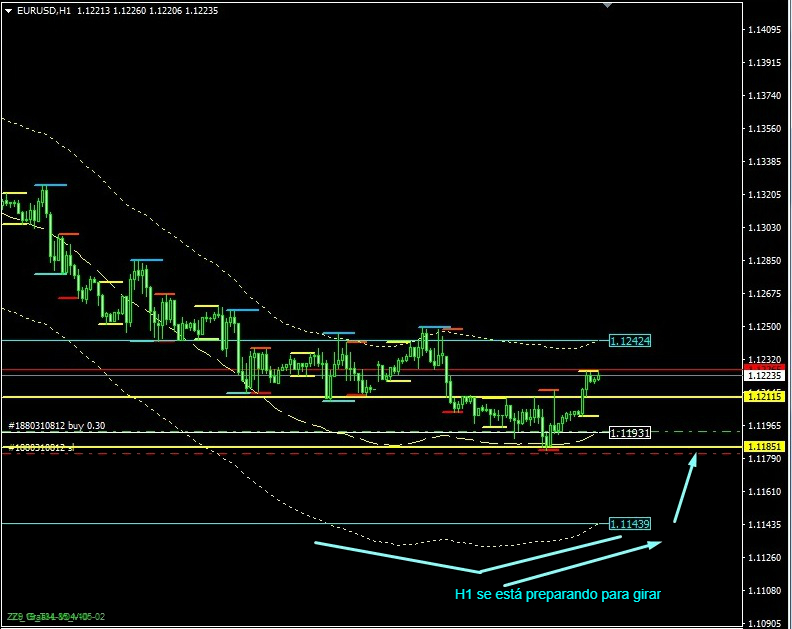Click the green ZZ indicator label at bottom-left
Viewport: 792px width, 629px height.
coord(55,617)
